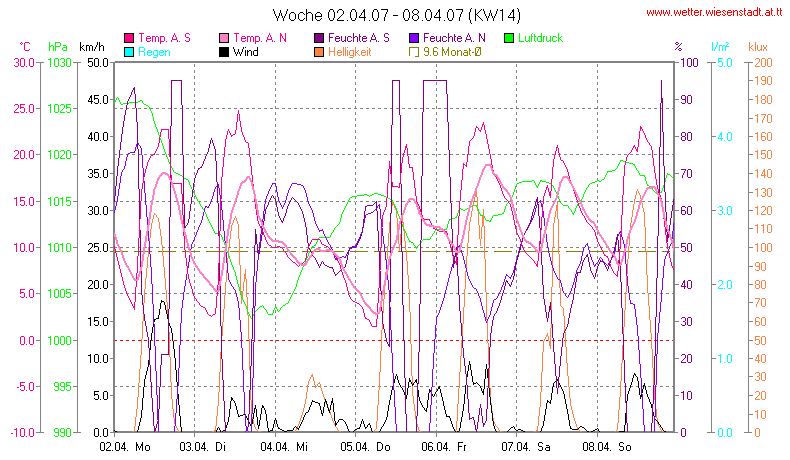Click the brightness axis value '150'
Image resolution: width=790 pixels, height=460 pixels.
[763, 155]
